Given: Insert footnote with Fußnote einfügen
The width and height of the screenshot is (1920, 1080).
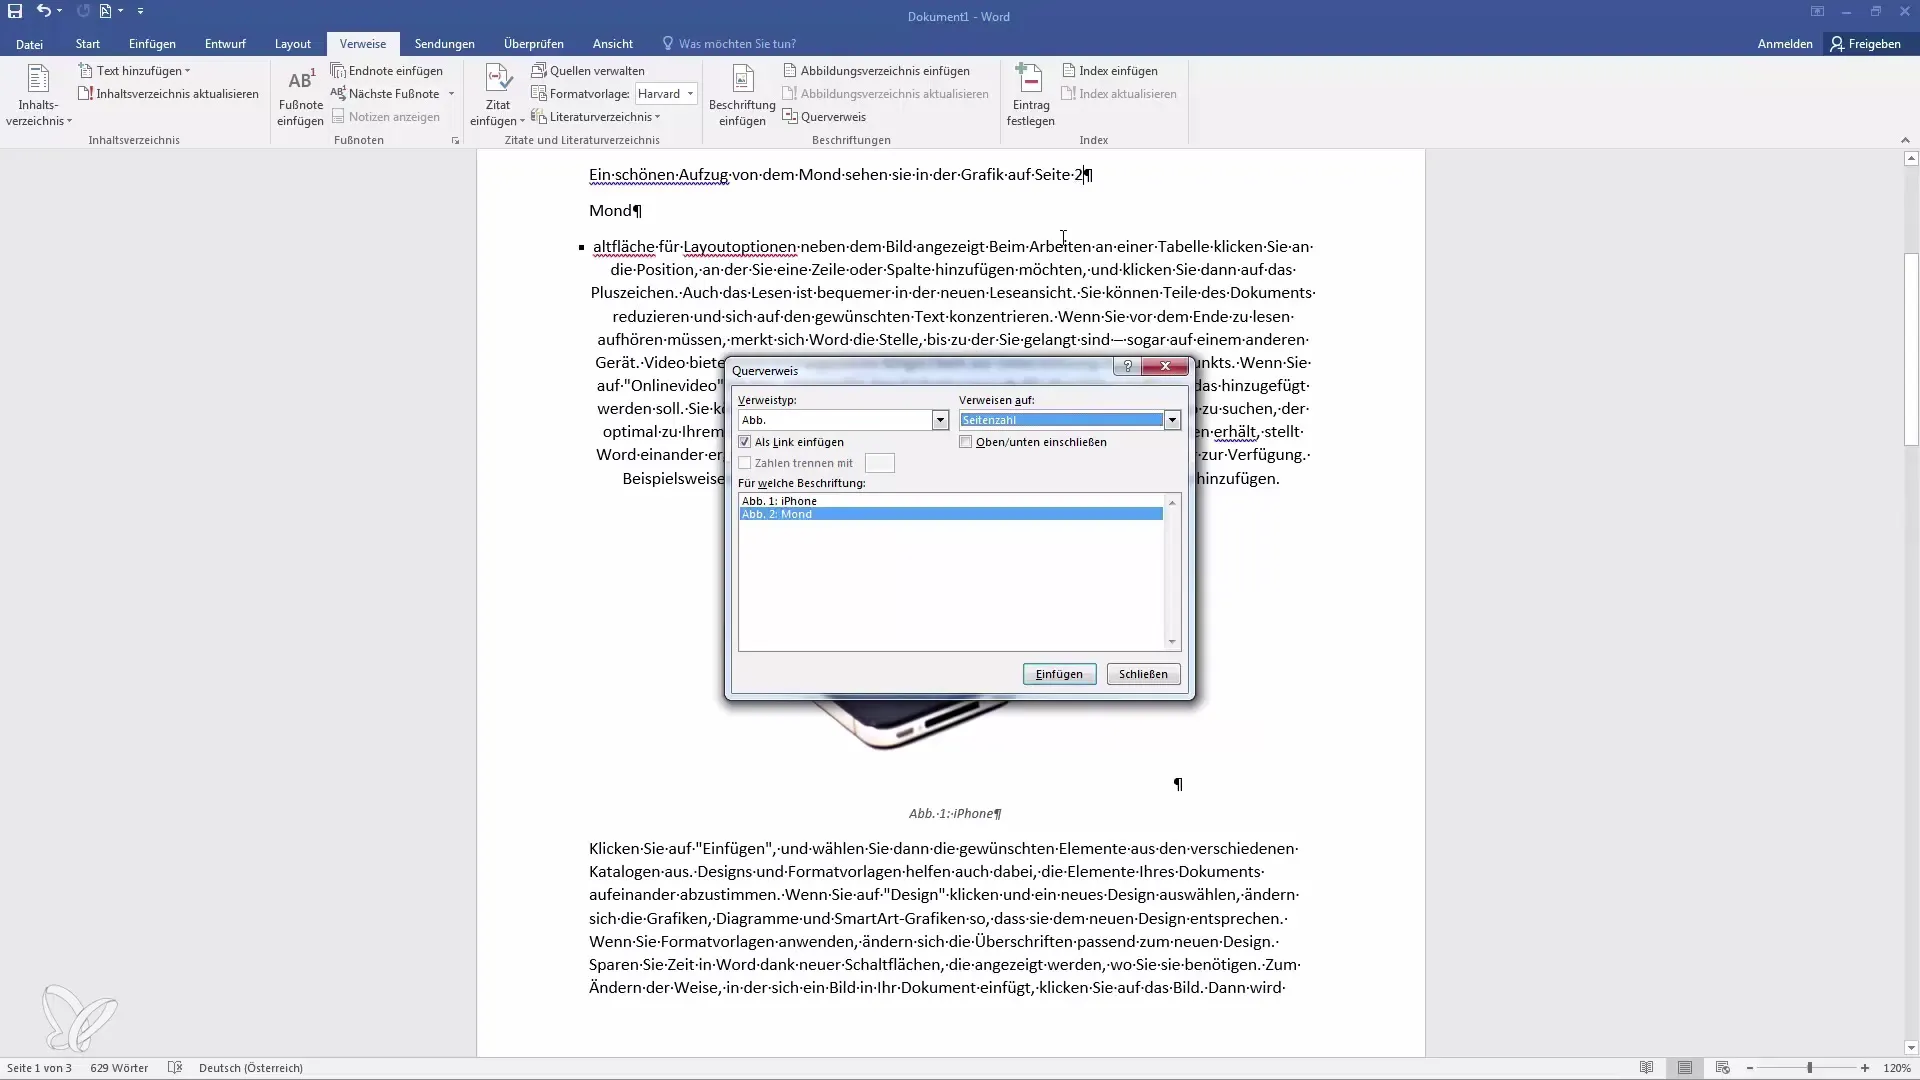Looking at the screenshot, I should (x=300, y=97).
